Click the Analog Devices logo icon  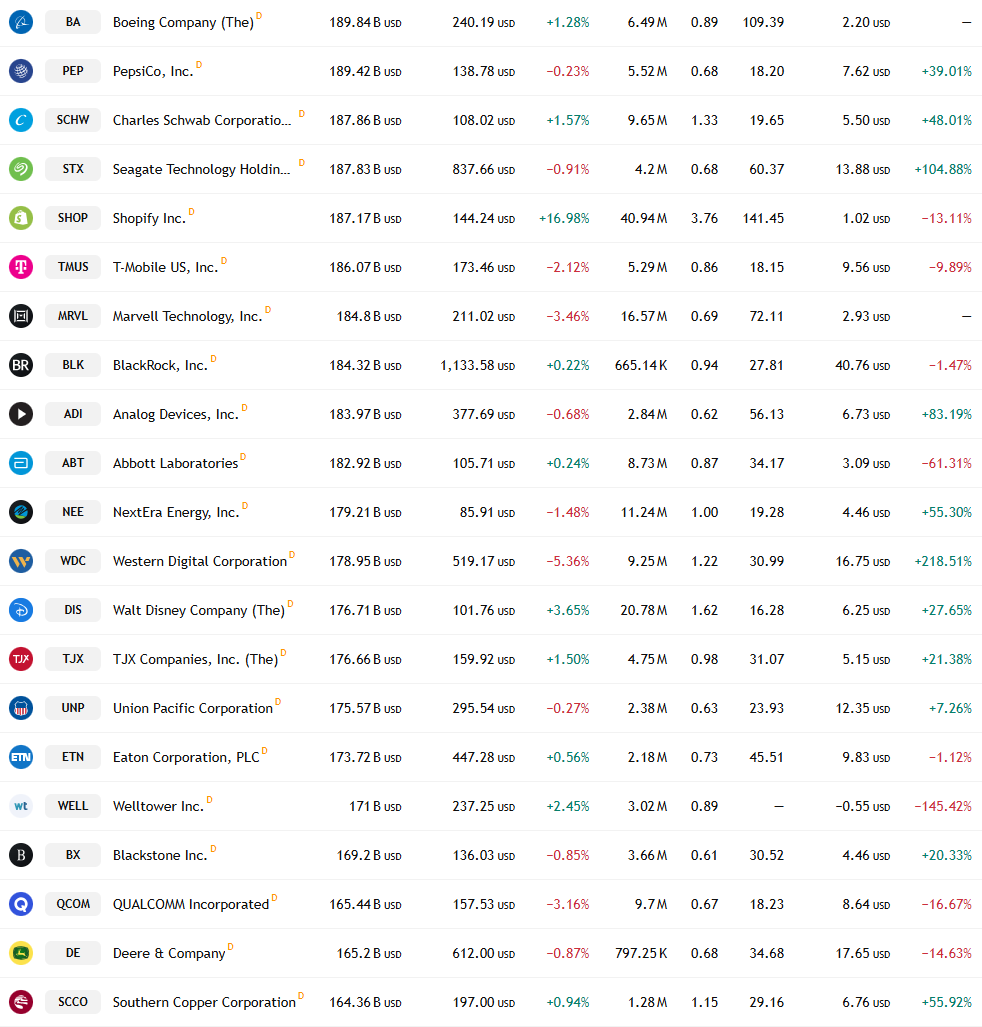pyautogui.click(x=21, y=414)
